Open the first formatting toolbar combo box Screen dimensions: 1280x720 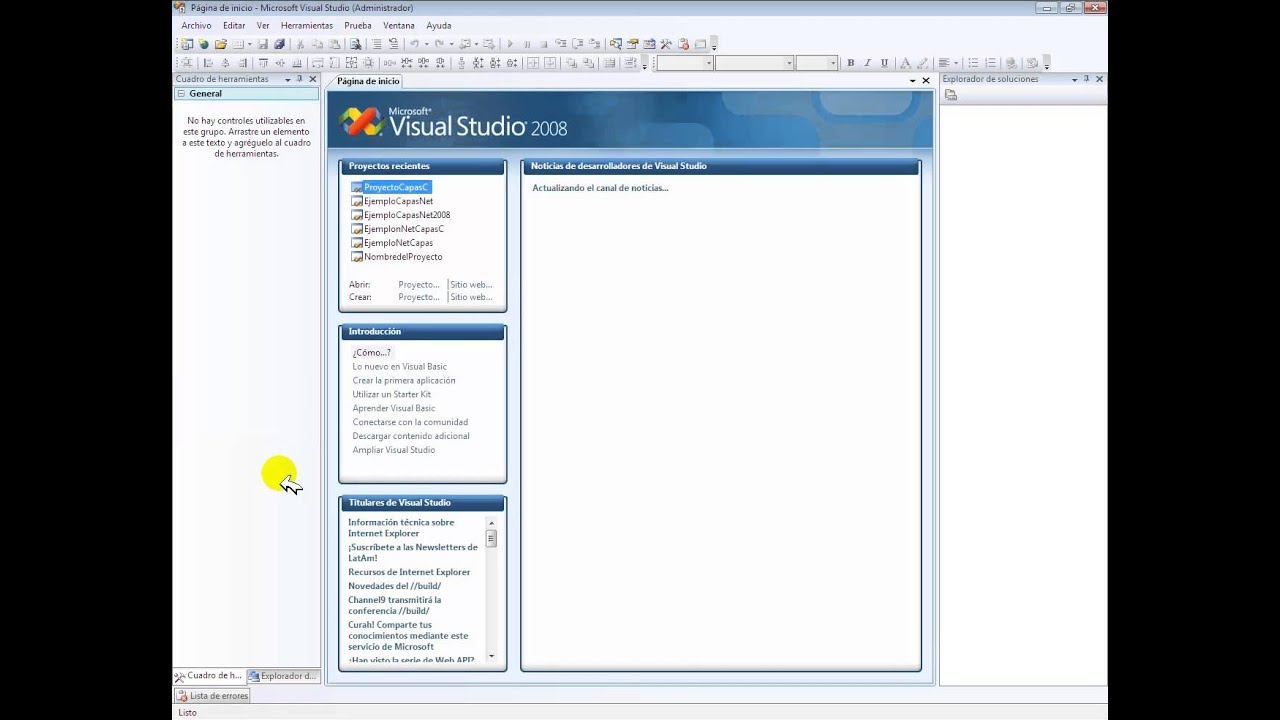coord(685,63)
